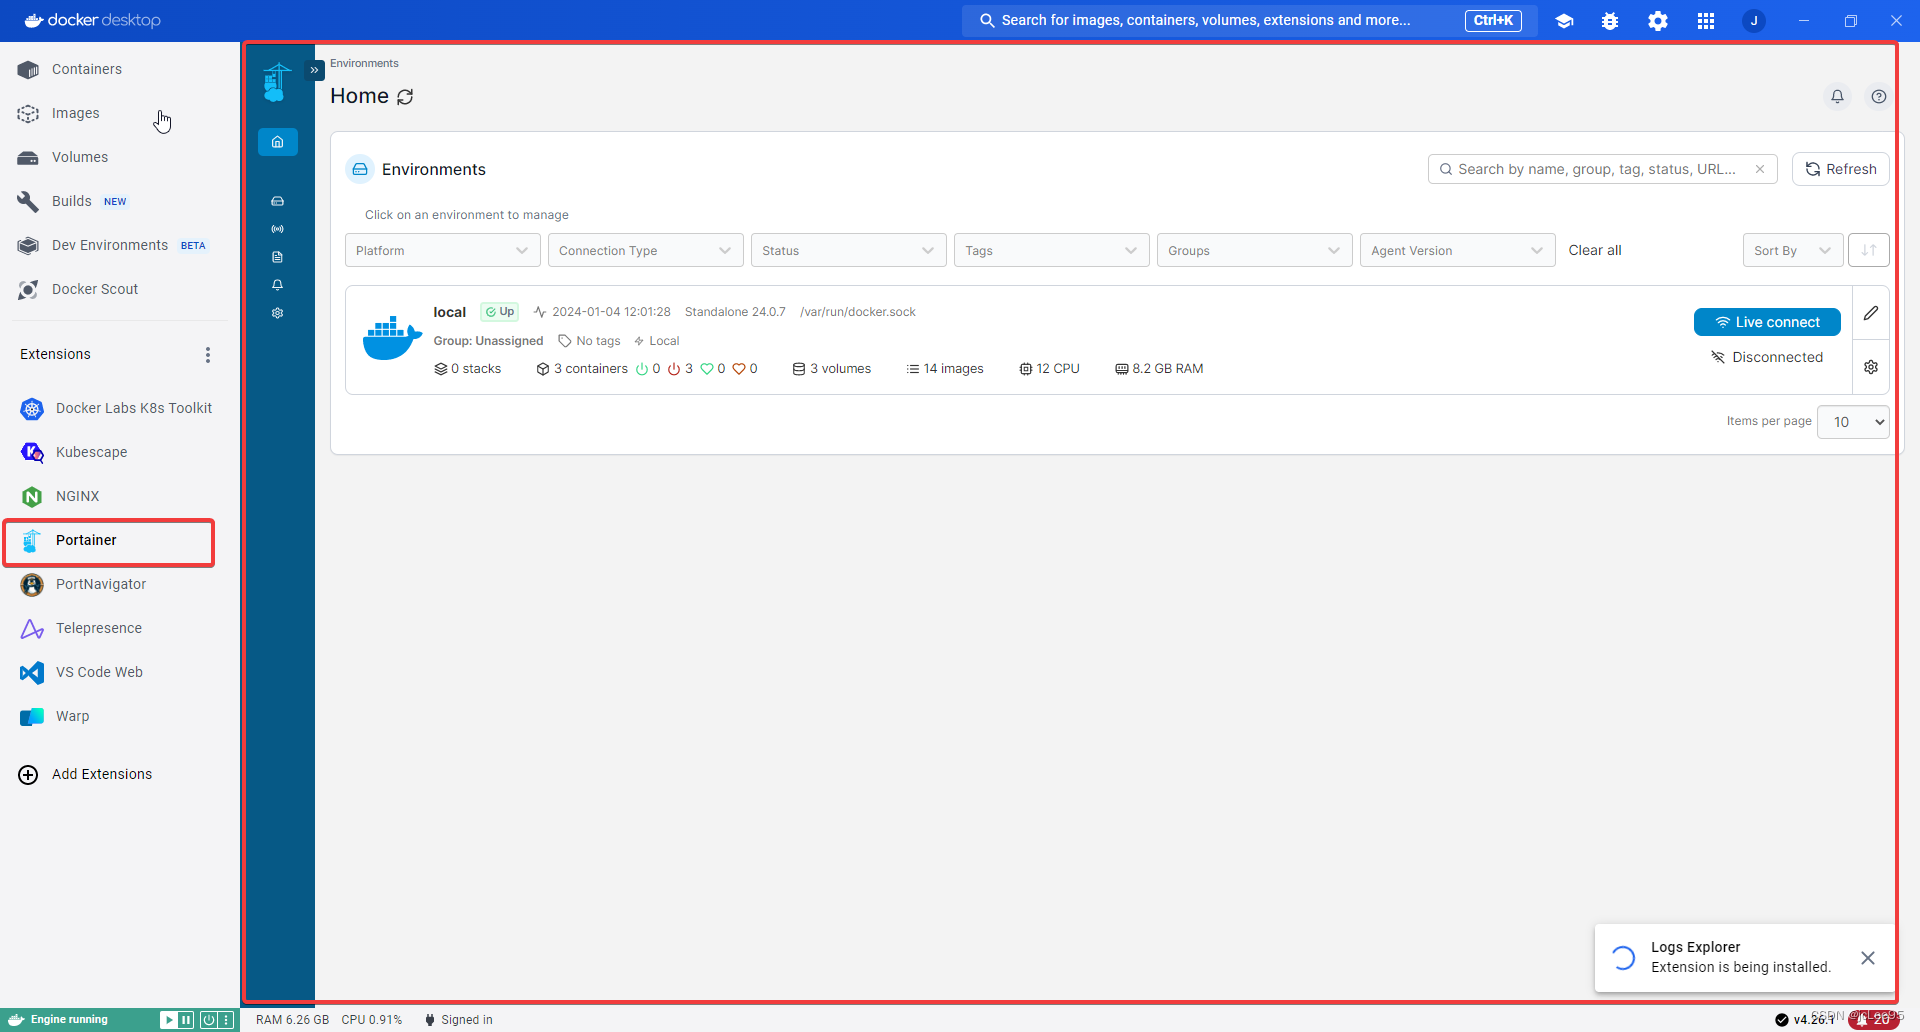1920x1032 pixels.
Task: Go to Containers in the left sidebar
Action: 120,69
